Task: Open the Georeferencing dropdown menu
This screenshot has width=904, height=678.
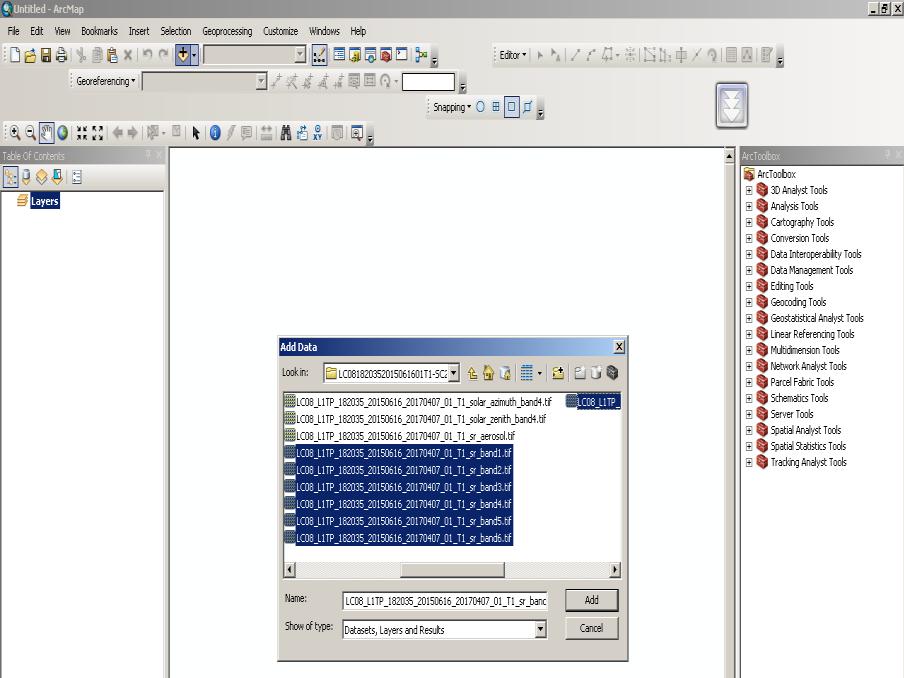Action: pos(106,81)
